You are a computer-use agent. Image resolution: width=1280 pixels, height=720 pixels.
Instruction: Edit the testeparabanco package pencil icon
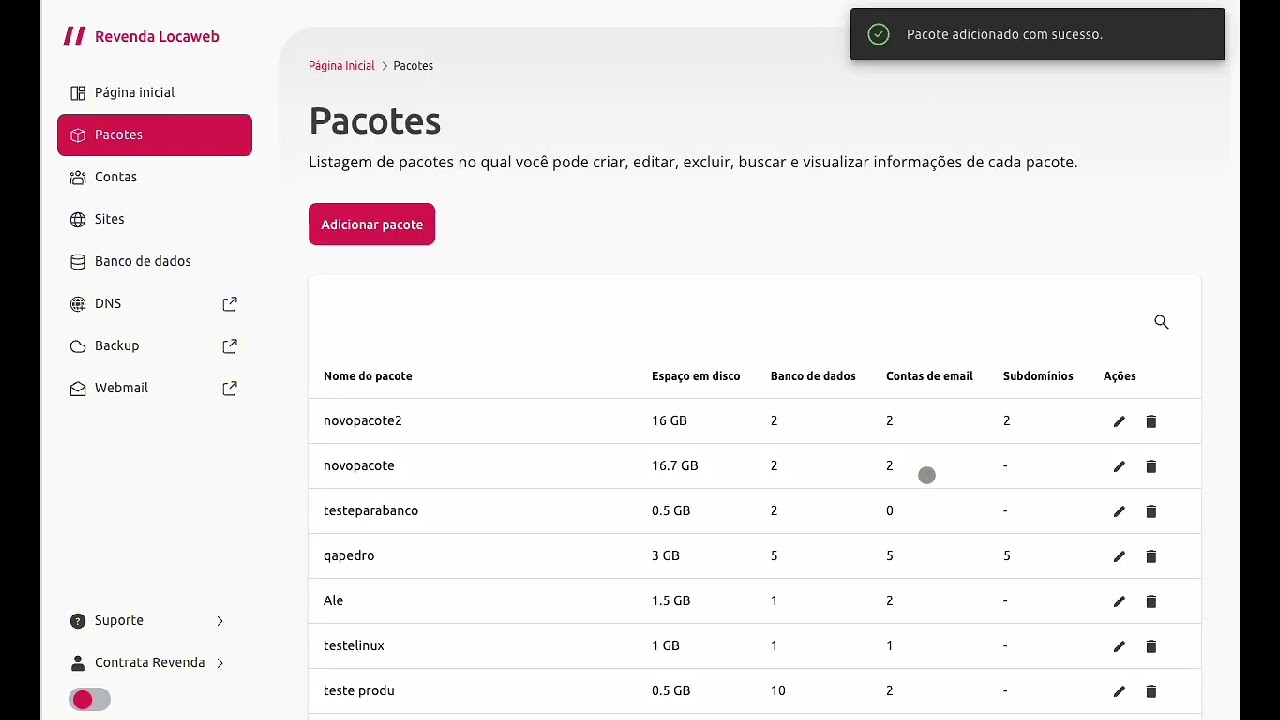(x=1119, y=512)
